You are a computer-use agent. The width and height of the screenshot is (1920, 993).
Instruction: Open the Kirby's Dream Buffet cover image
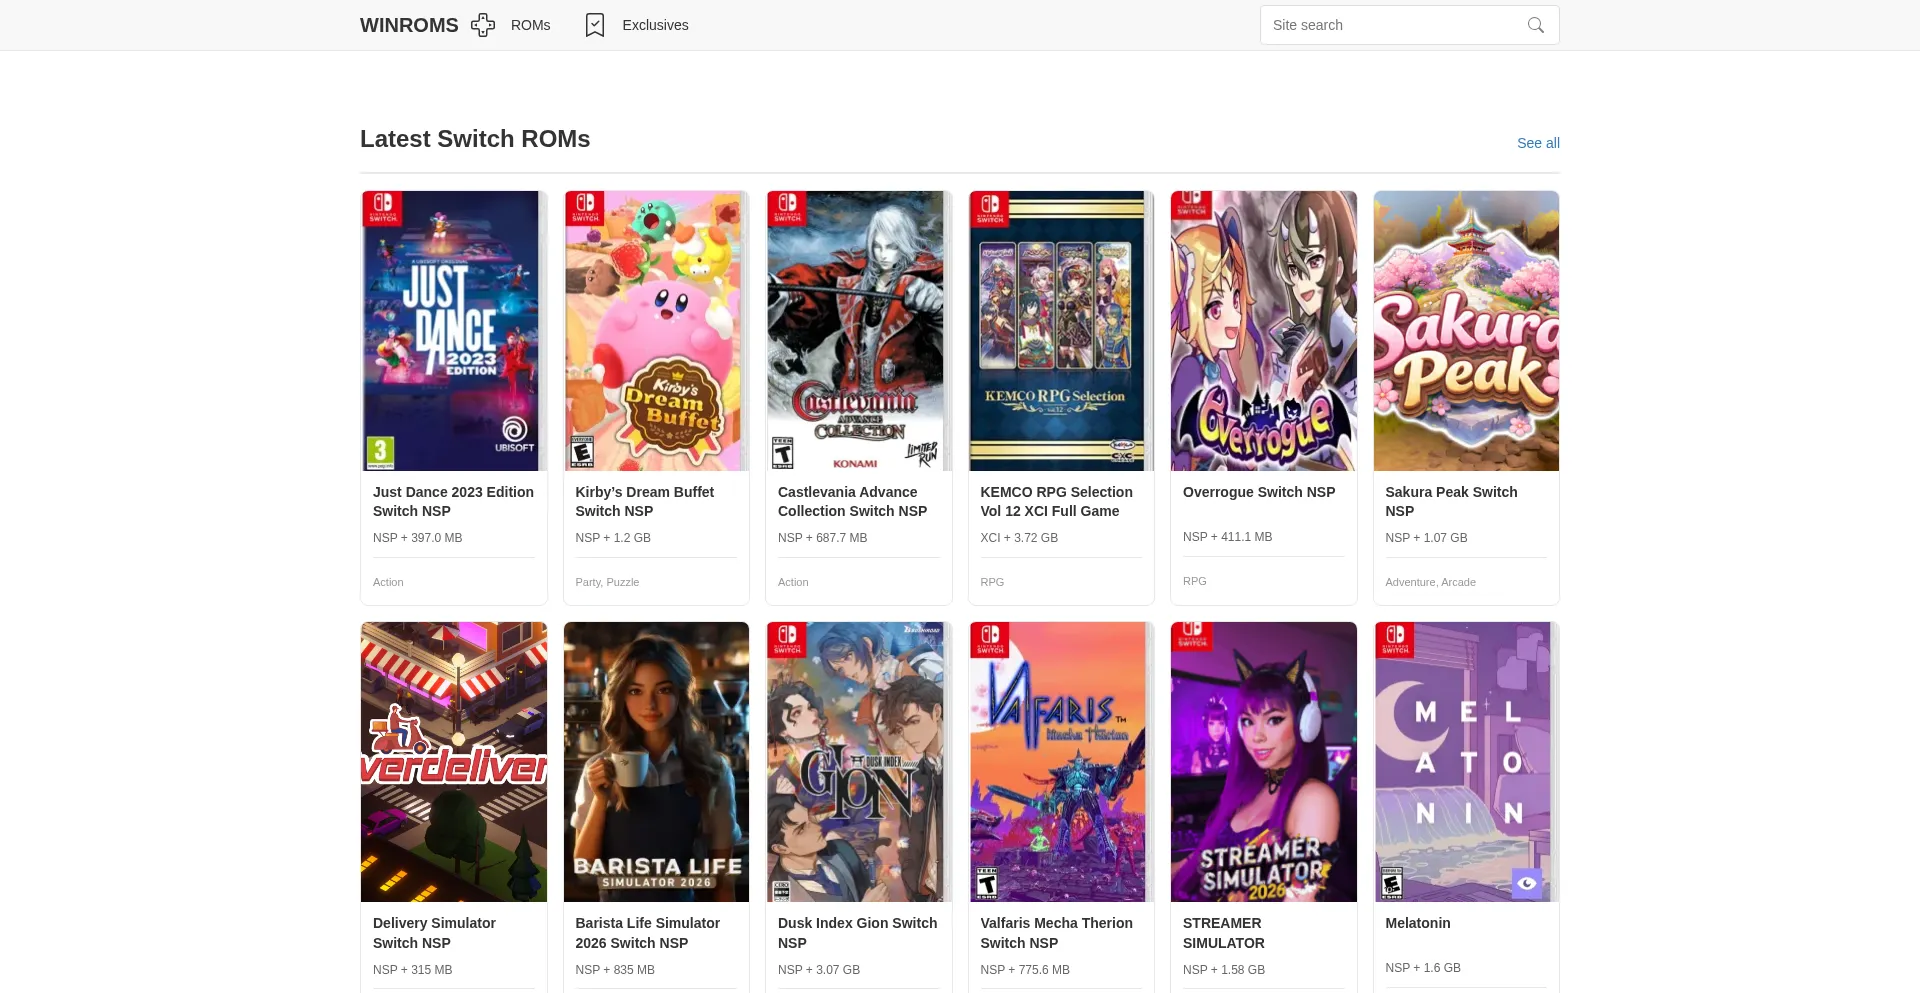coord(656,331)
